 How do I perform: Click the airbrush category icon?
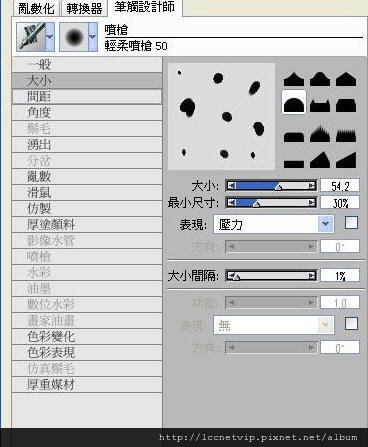pyautogui.click(x=31, y=37)
